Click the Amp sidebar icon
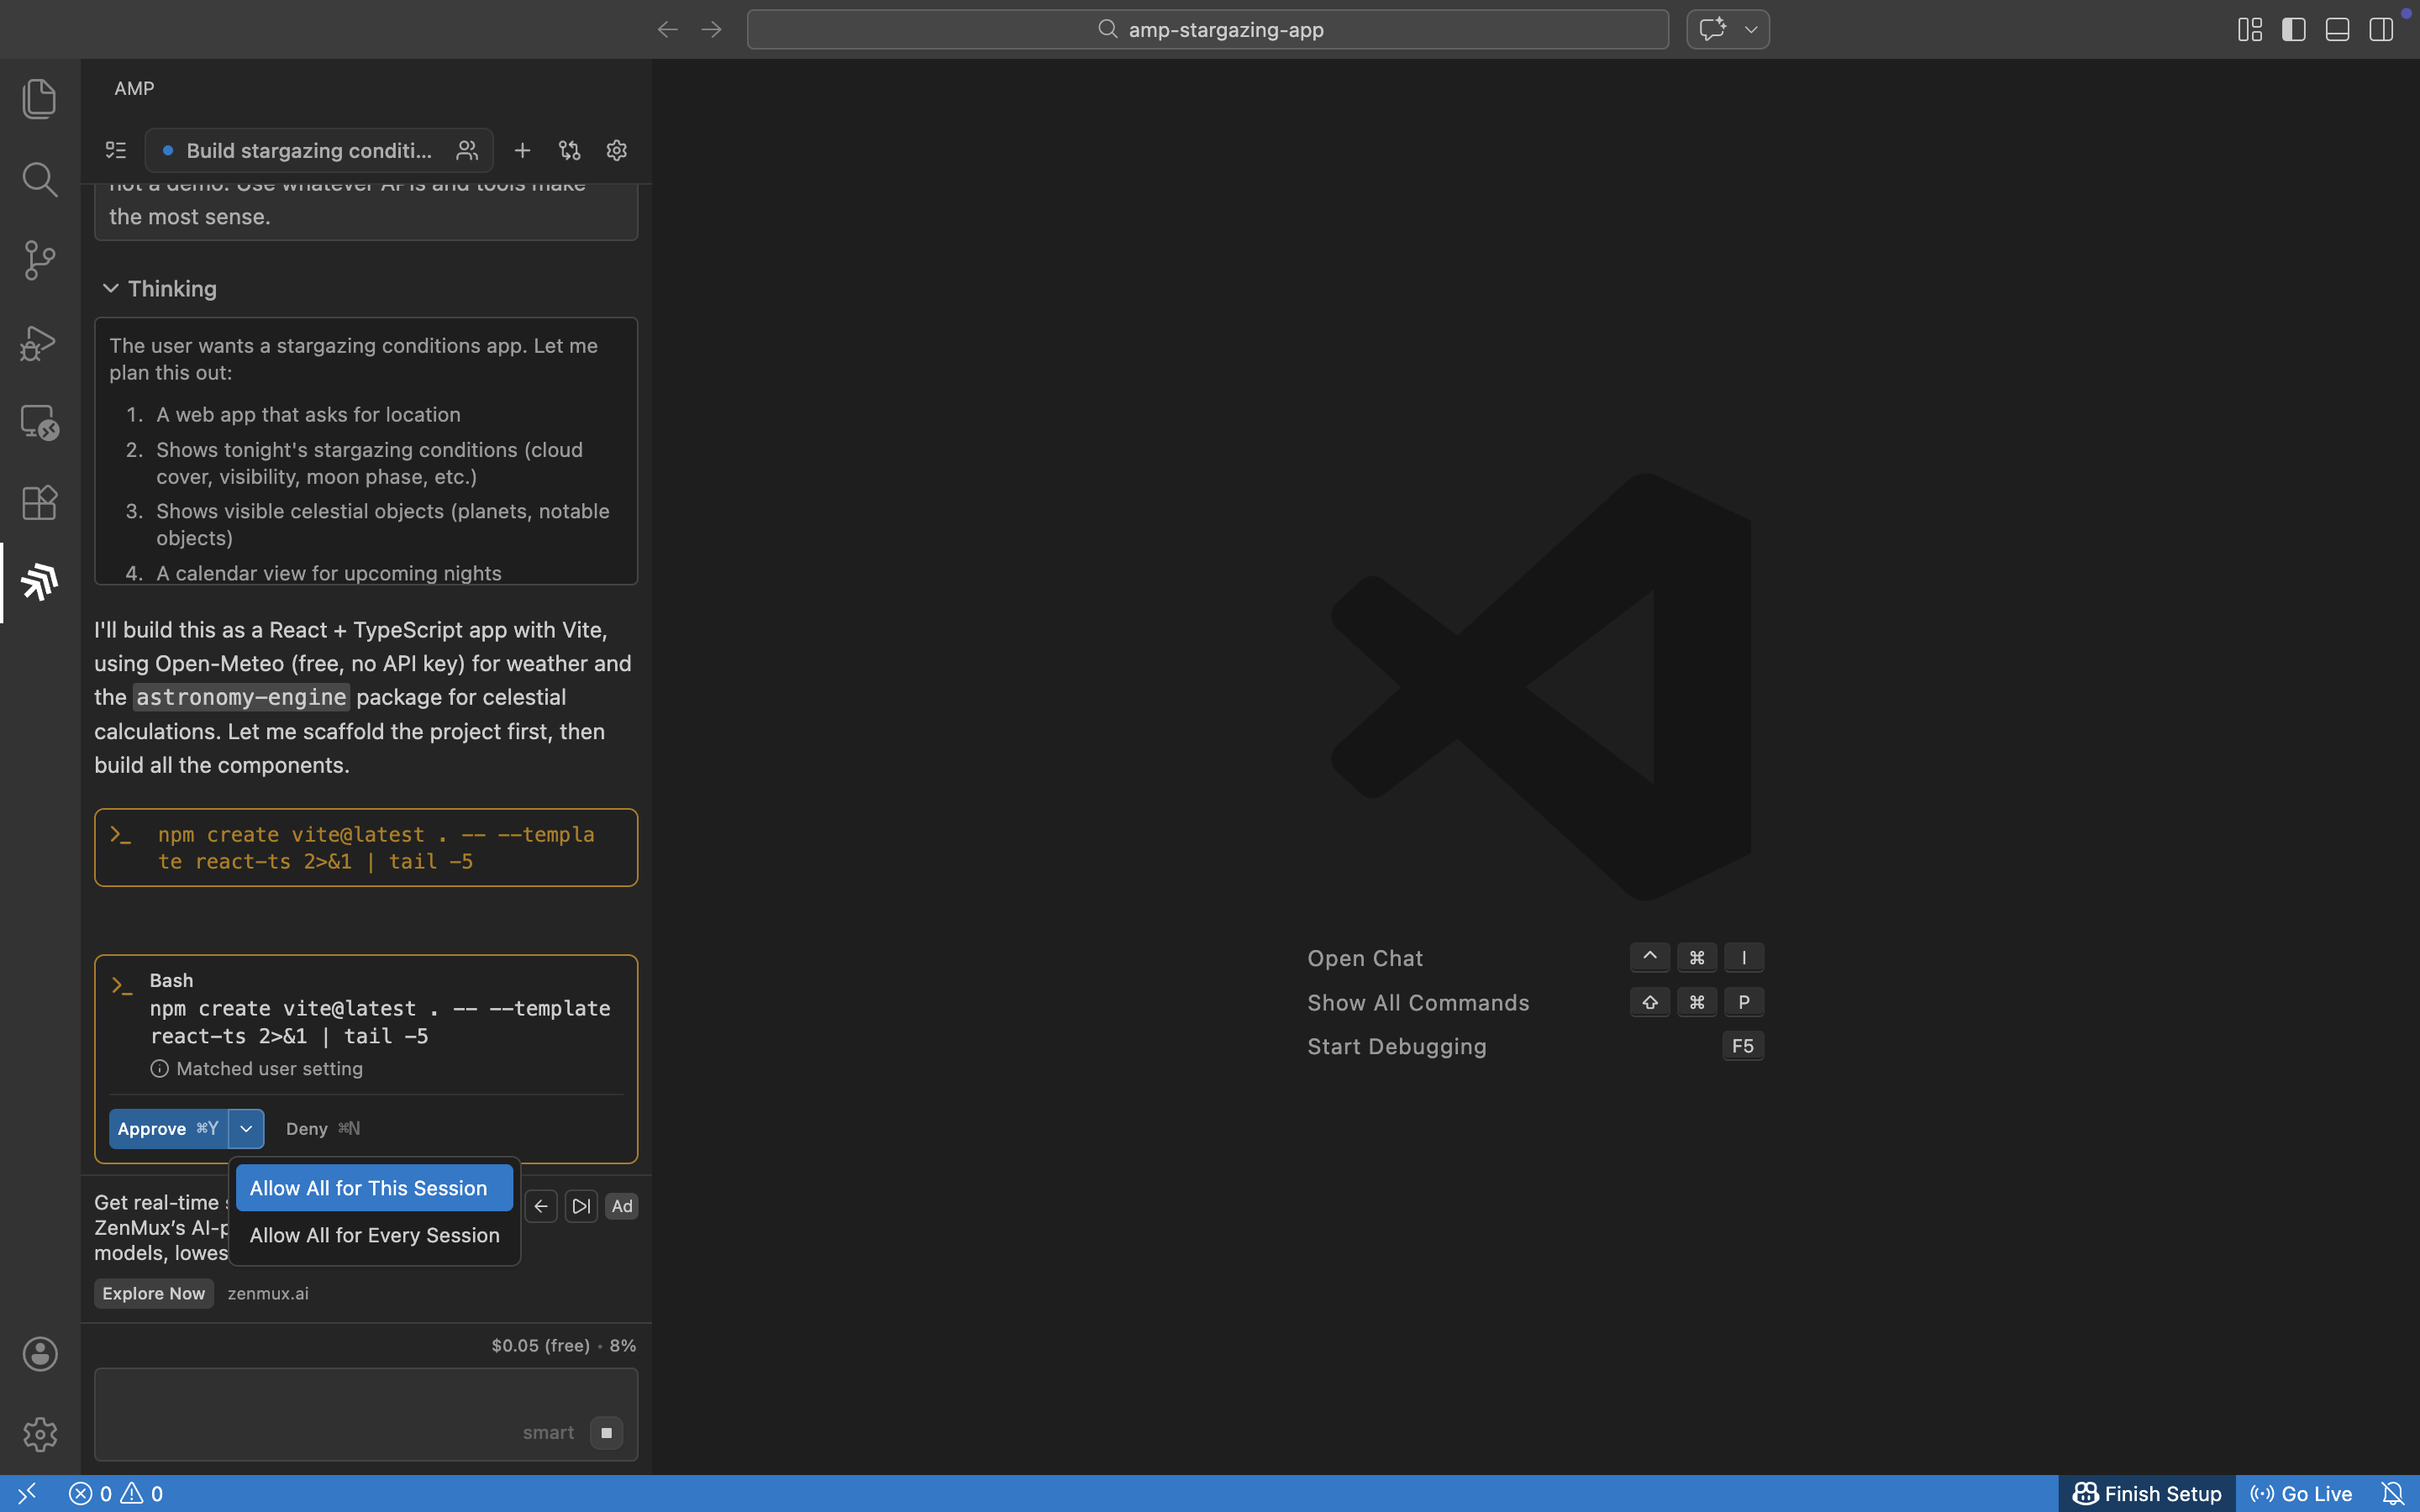This screenshot has width=2420, height=1512. tap(39, 582)
